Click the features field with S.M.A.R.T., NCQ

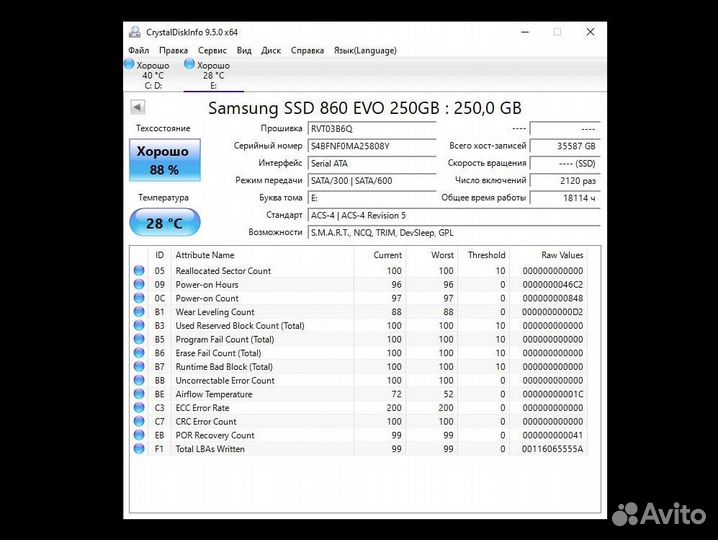tap(454, 233)
